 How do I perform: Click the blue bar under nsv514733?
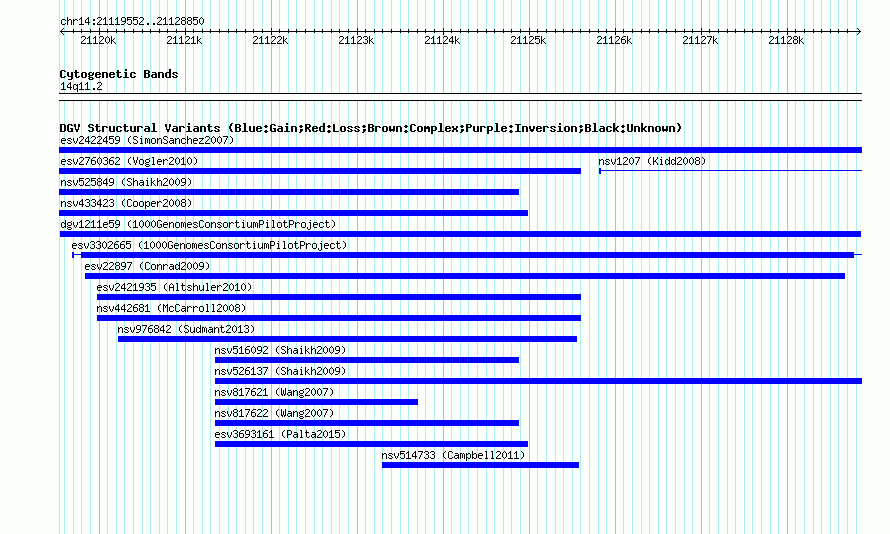tap(481, 465)
